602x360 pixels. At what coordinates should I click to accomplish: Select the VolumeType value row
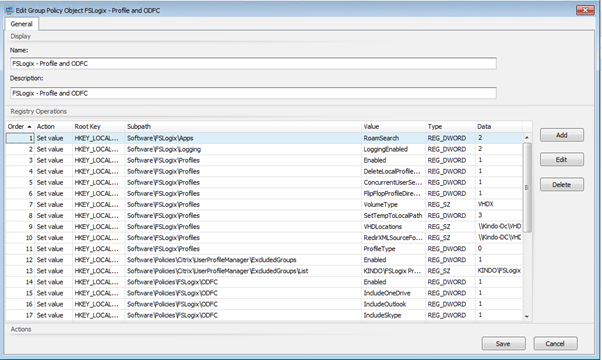[264, 205]
